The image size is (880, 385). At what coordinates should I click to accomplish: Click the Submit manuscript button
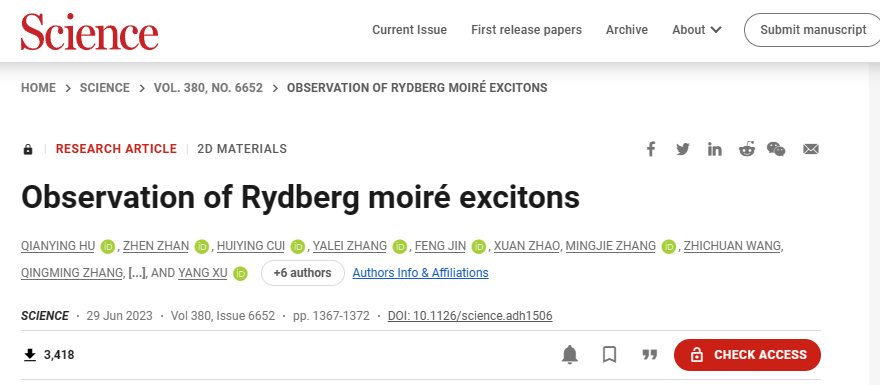[813, 30]
